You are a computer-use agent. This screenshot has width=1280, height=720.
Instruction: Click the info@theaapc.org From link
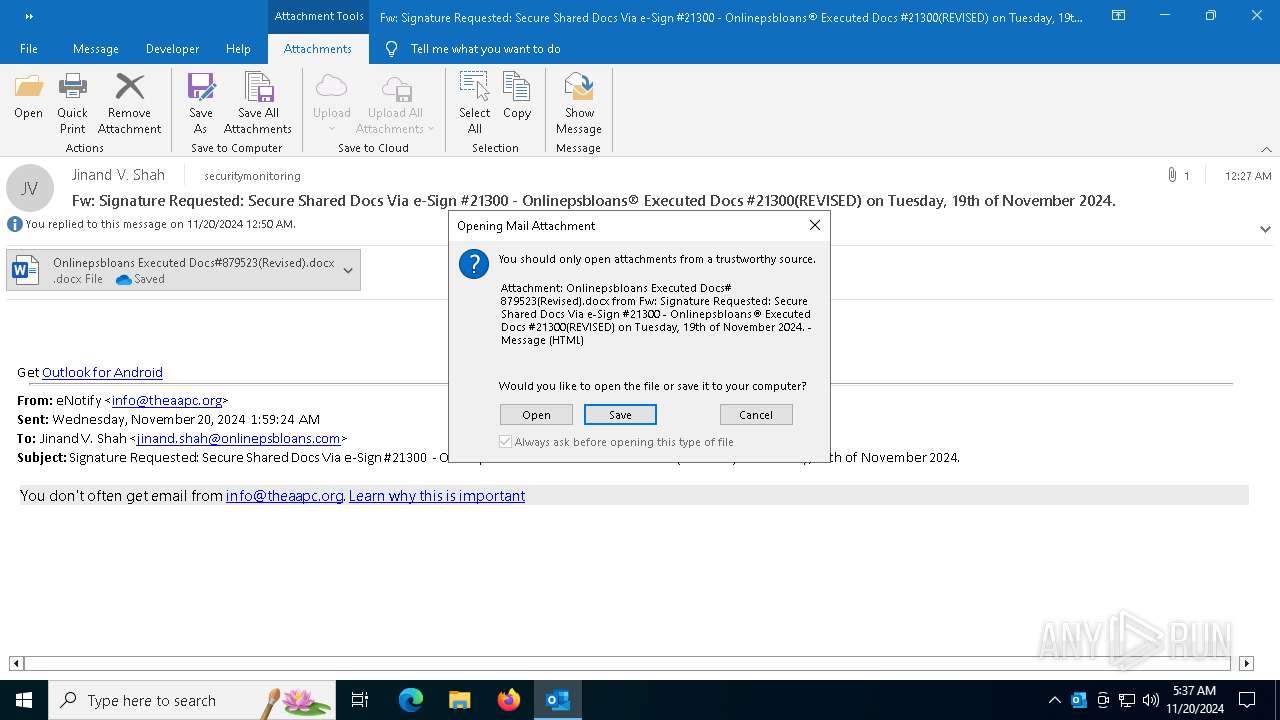click(x=166, y=400)
